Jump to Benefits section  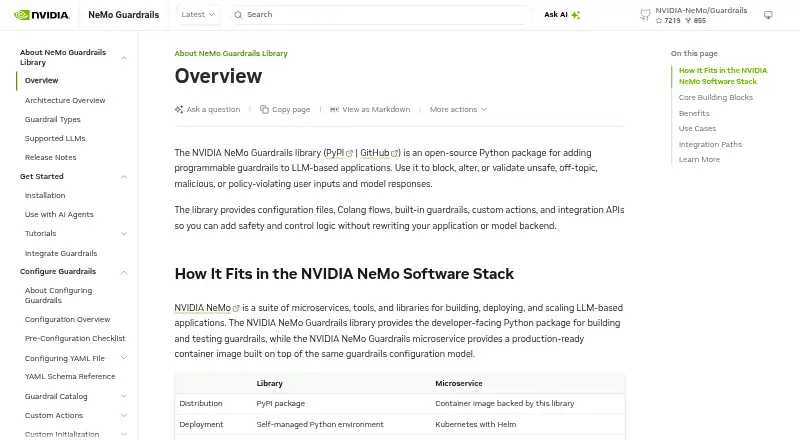pyautogui.click(x=694, y=113)
